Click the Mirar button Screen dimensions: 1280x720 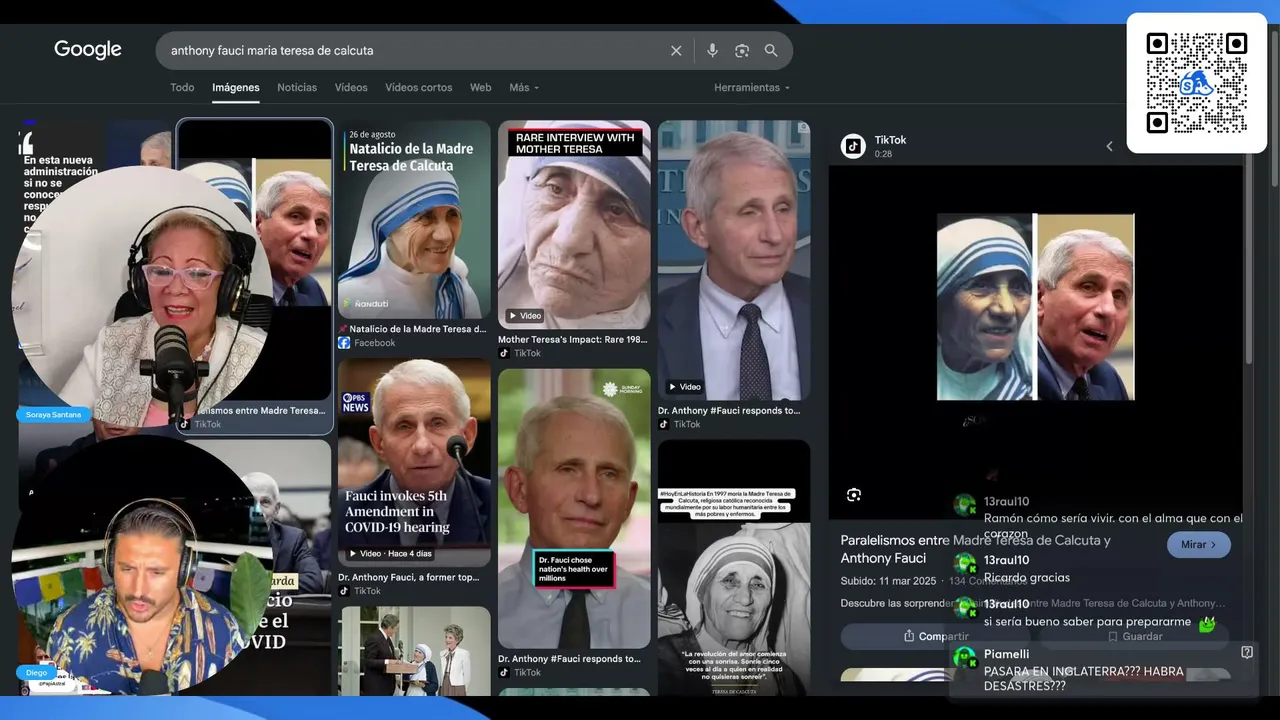pyautogui.click(x=1199, y=545)
